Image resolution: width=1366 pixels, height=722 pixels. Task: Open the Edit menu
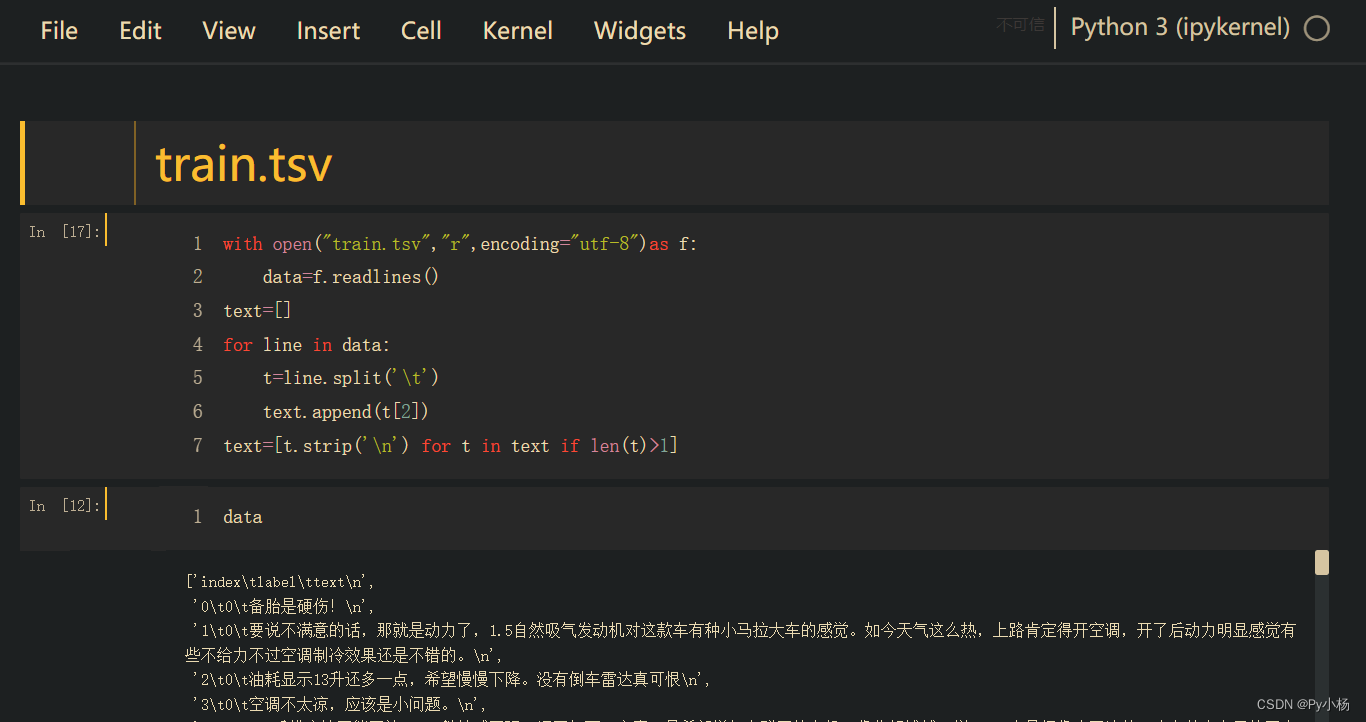[x=139, y=31]
